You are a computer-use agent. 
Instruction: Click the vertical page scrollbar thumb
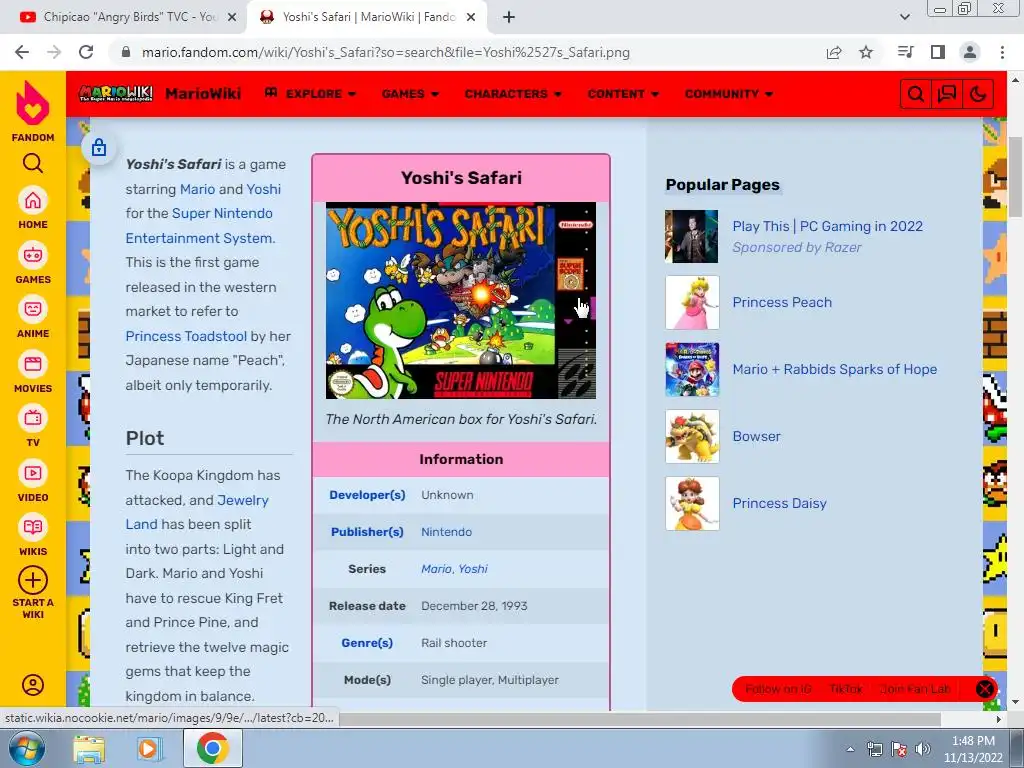1016,176
